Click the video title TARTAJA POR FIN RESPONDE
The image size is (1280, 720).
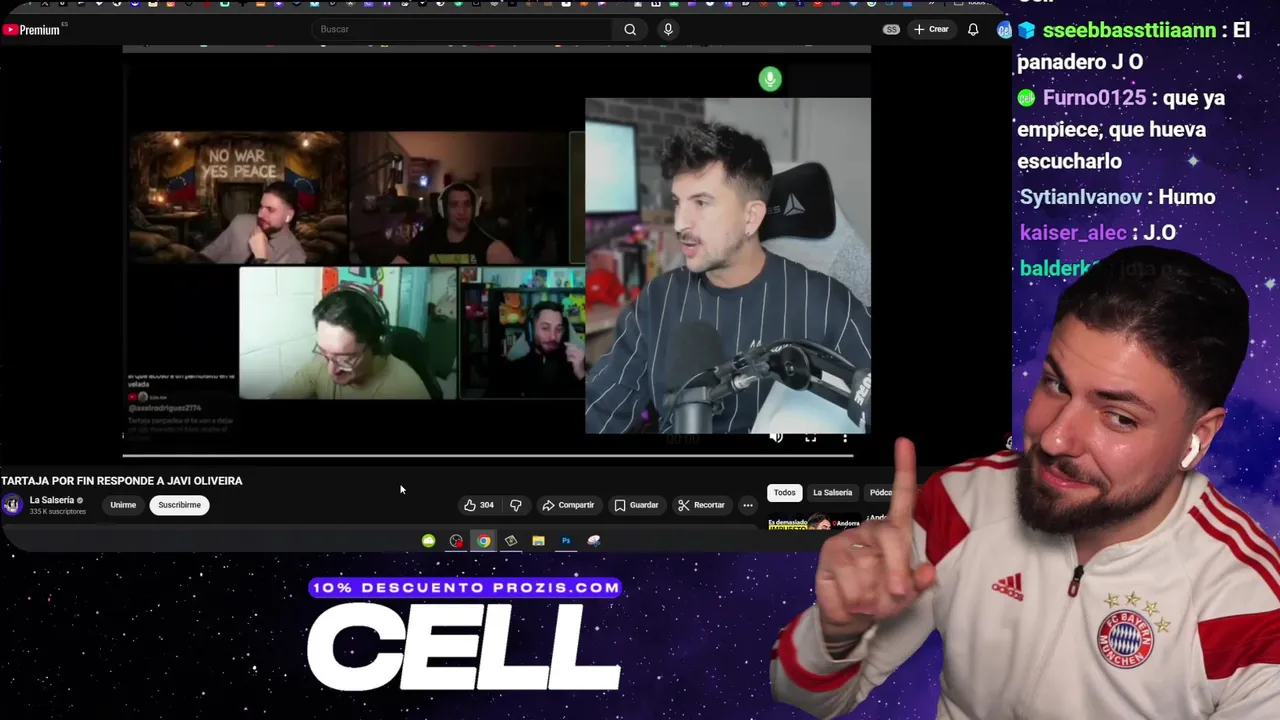click(122, 481)
